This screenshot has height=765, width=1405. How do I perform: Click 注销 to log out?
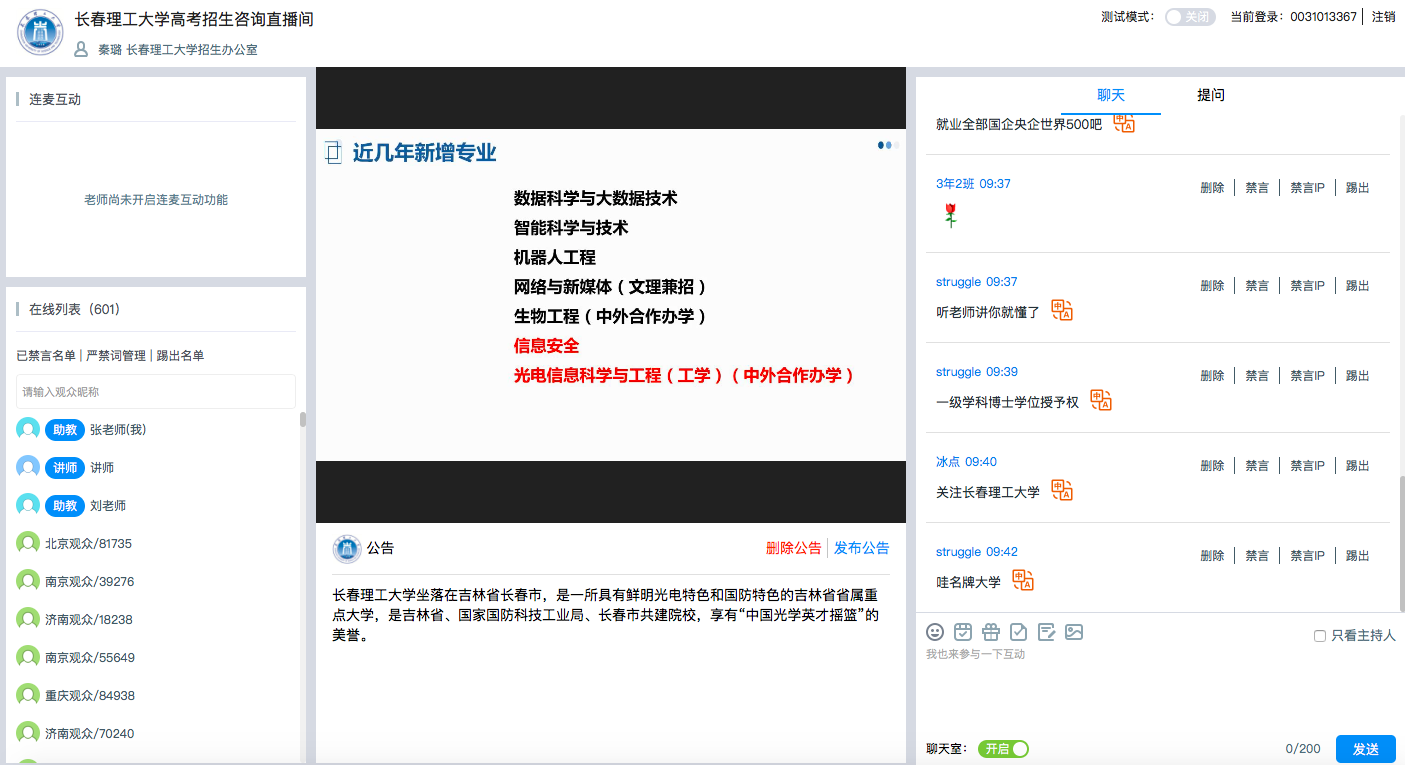[x=1384, y=17]
